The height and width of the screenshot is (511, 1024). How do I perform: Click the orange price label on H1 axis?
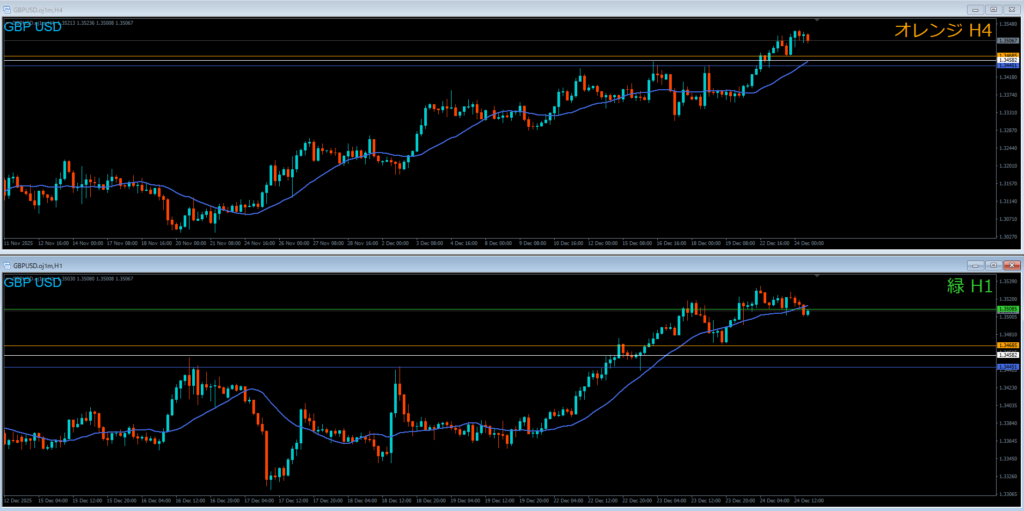coord(1007,345)
